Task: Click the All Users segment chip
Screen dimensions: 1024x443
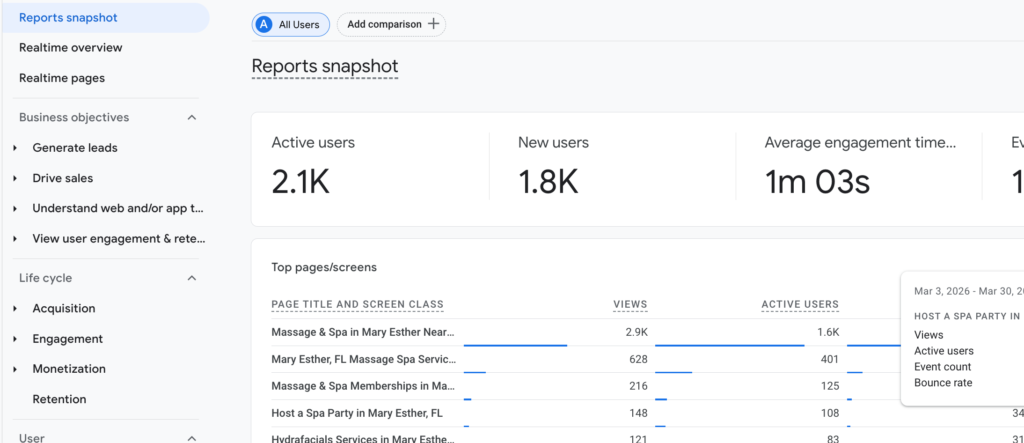Action: (x=290, y=25)
